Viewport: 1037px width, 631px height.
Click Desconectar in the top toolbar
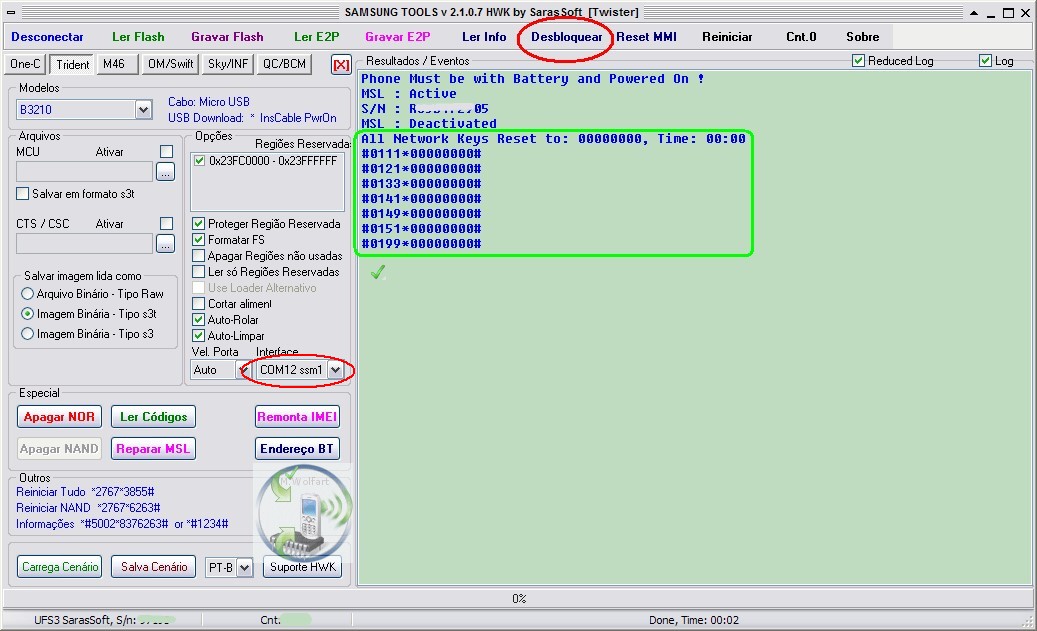point(48,37)
